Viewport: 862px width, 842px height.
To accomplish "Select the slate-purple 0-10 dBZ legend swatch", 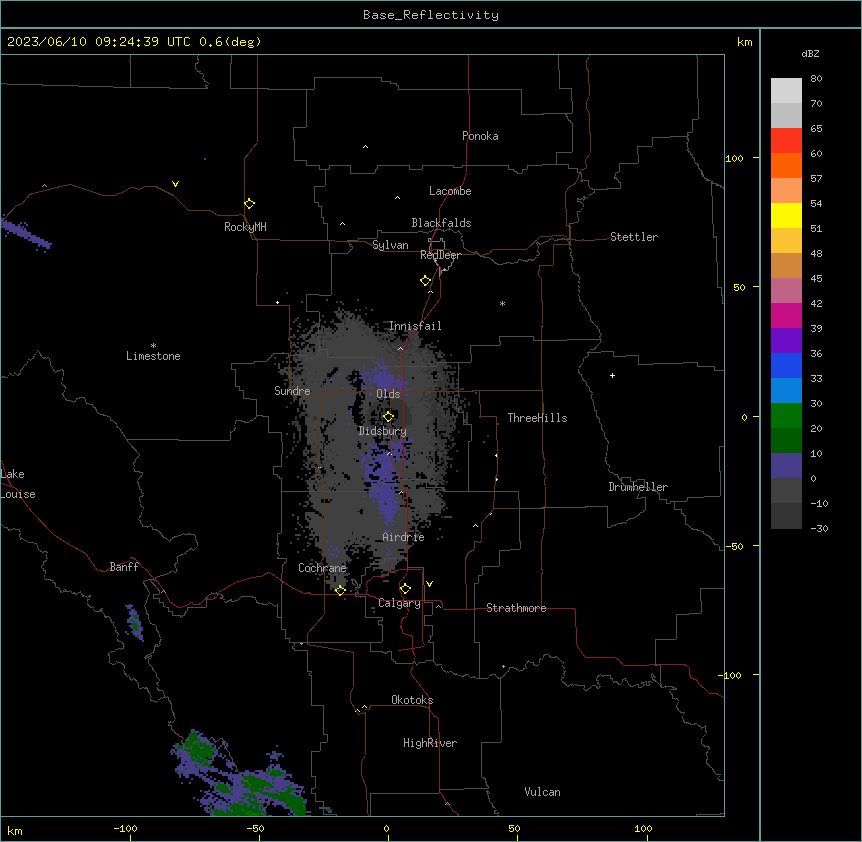I will [786, 466].
